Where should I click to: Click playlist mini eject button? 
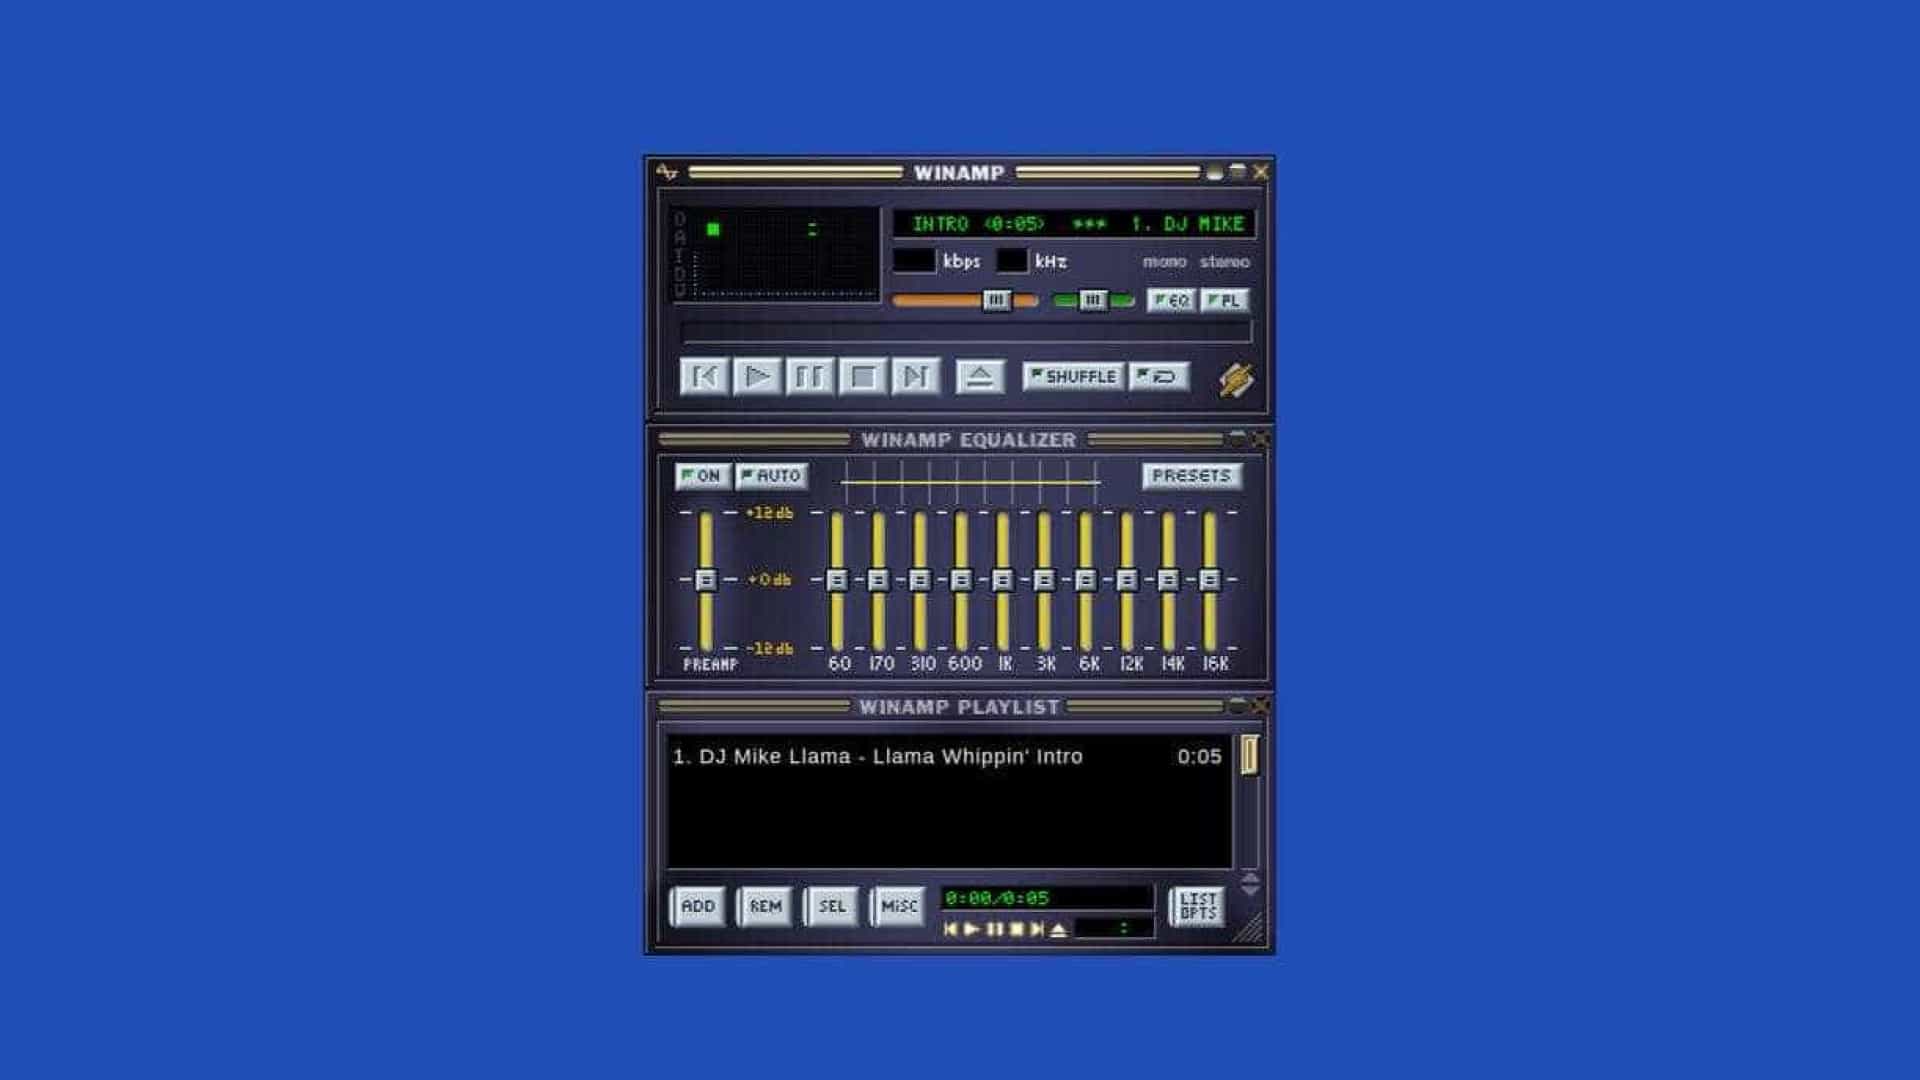click(1059, 929)
